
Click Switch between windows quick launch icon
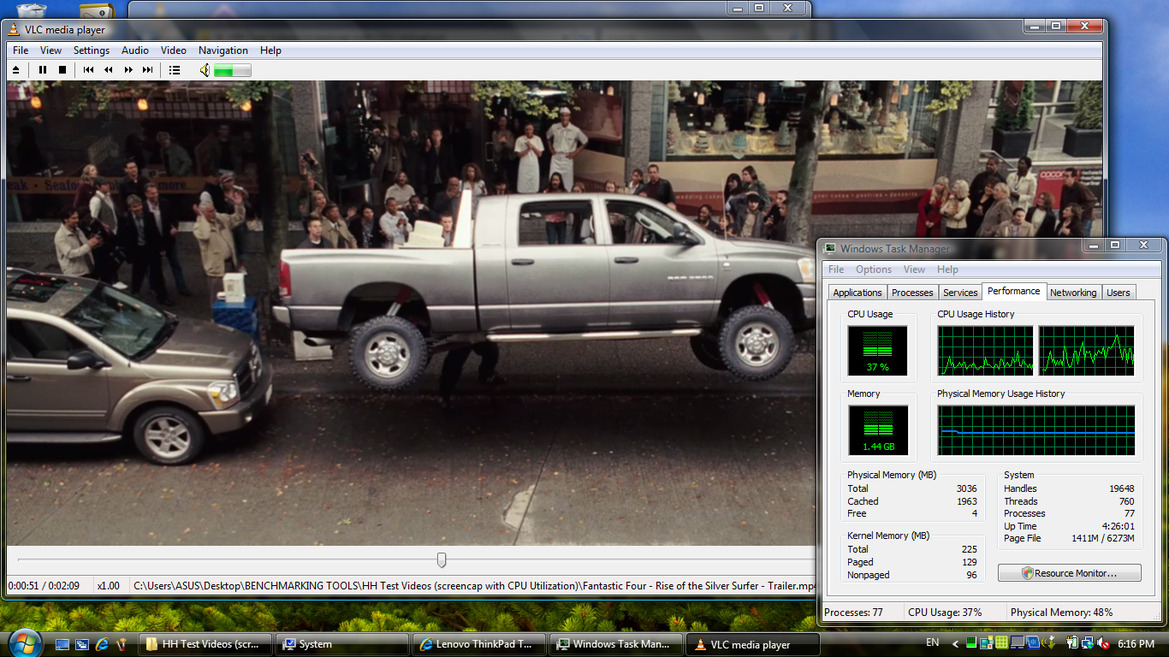tap(82, 644)
